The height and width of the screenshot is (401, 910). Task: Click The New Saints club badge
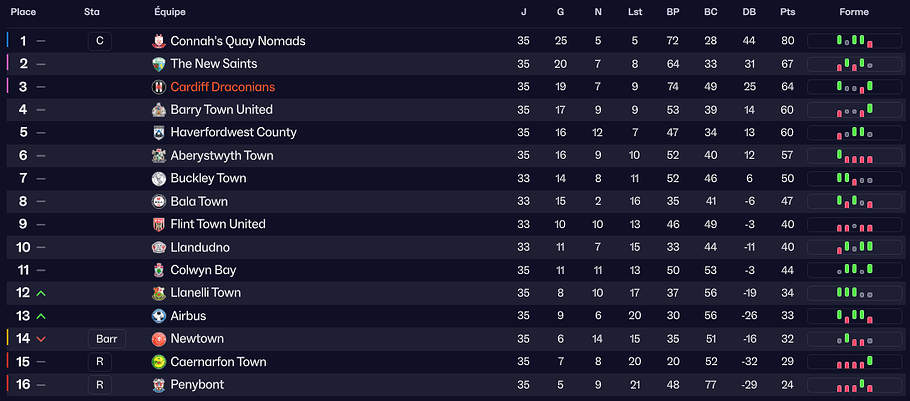click(x=158, y=64)
